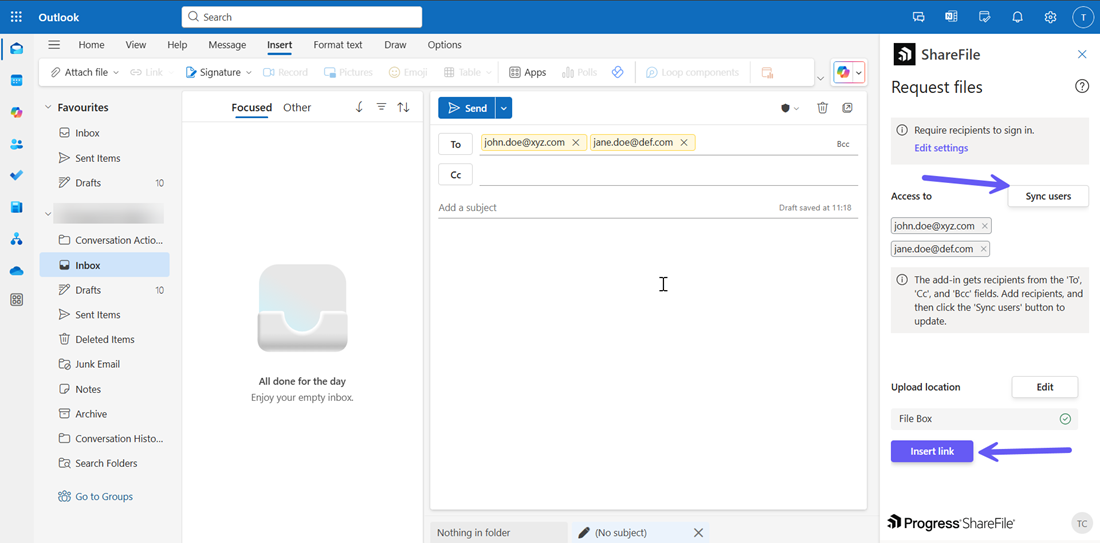
Task: Open Settings gear in header
Action: (x=1050, y=17)
